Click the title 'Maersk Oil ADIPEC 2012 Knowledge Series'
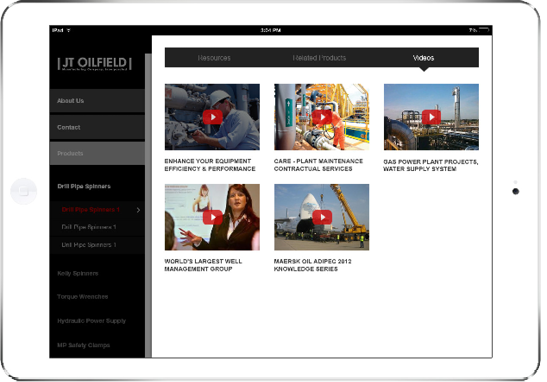Image resolution: width=547 pixels, height=382 pixels. click(x=313, y=265)
